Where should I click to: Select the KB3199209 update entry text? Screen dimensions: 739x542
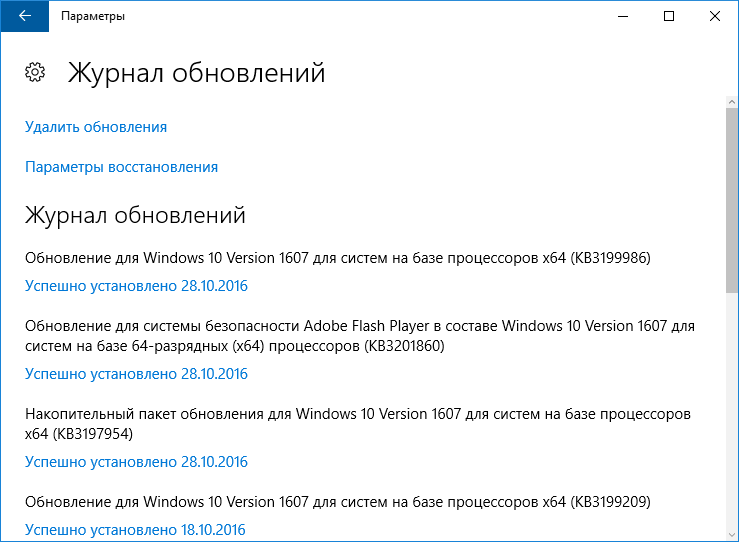click(337, 502)
